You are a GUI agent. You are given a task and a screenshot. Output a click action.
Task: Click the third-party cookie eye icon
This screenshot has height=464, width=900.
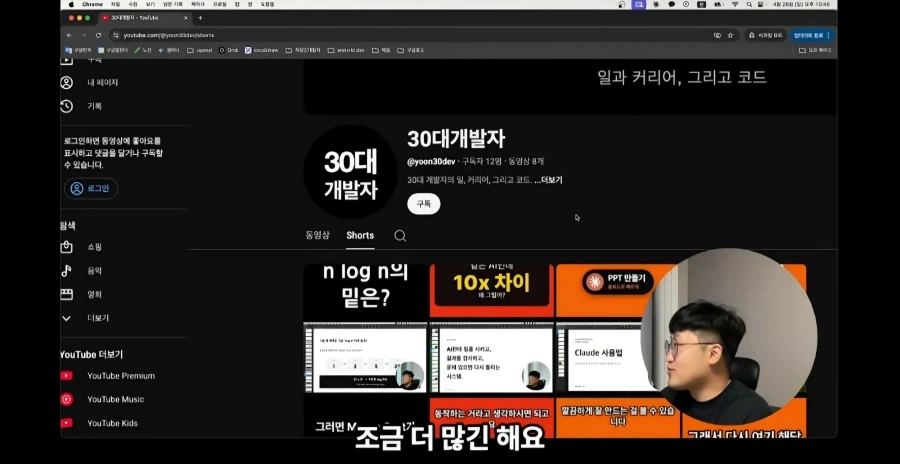pos(717,35)
